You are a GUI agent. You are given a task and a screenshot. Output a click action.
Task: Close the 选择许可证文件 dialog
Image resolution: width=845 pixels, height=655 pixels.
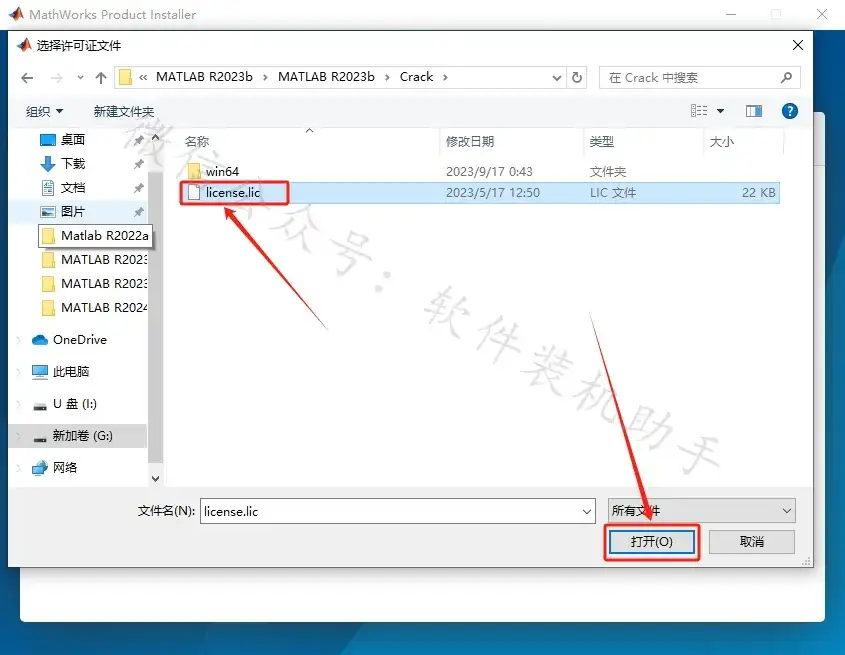click(x=798, y=45)
